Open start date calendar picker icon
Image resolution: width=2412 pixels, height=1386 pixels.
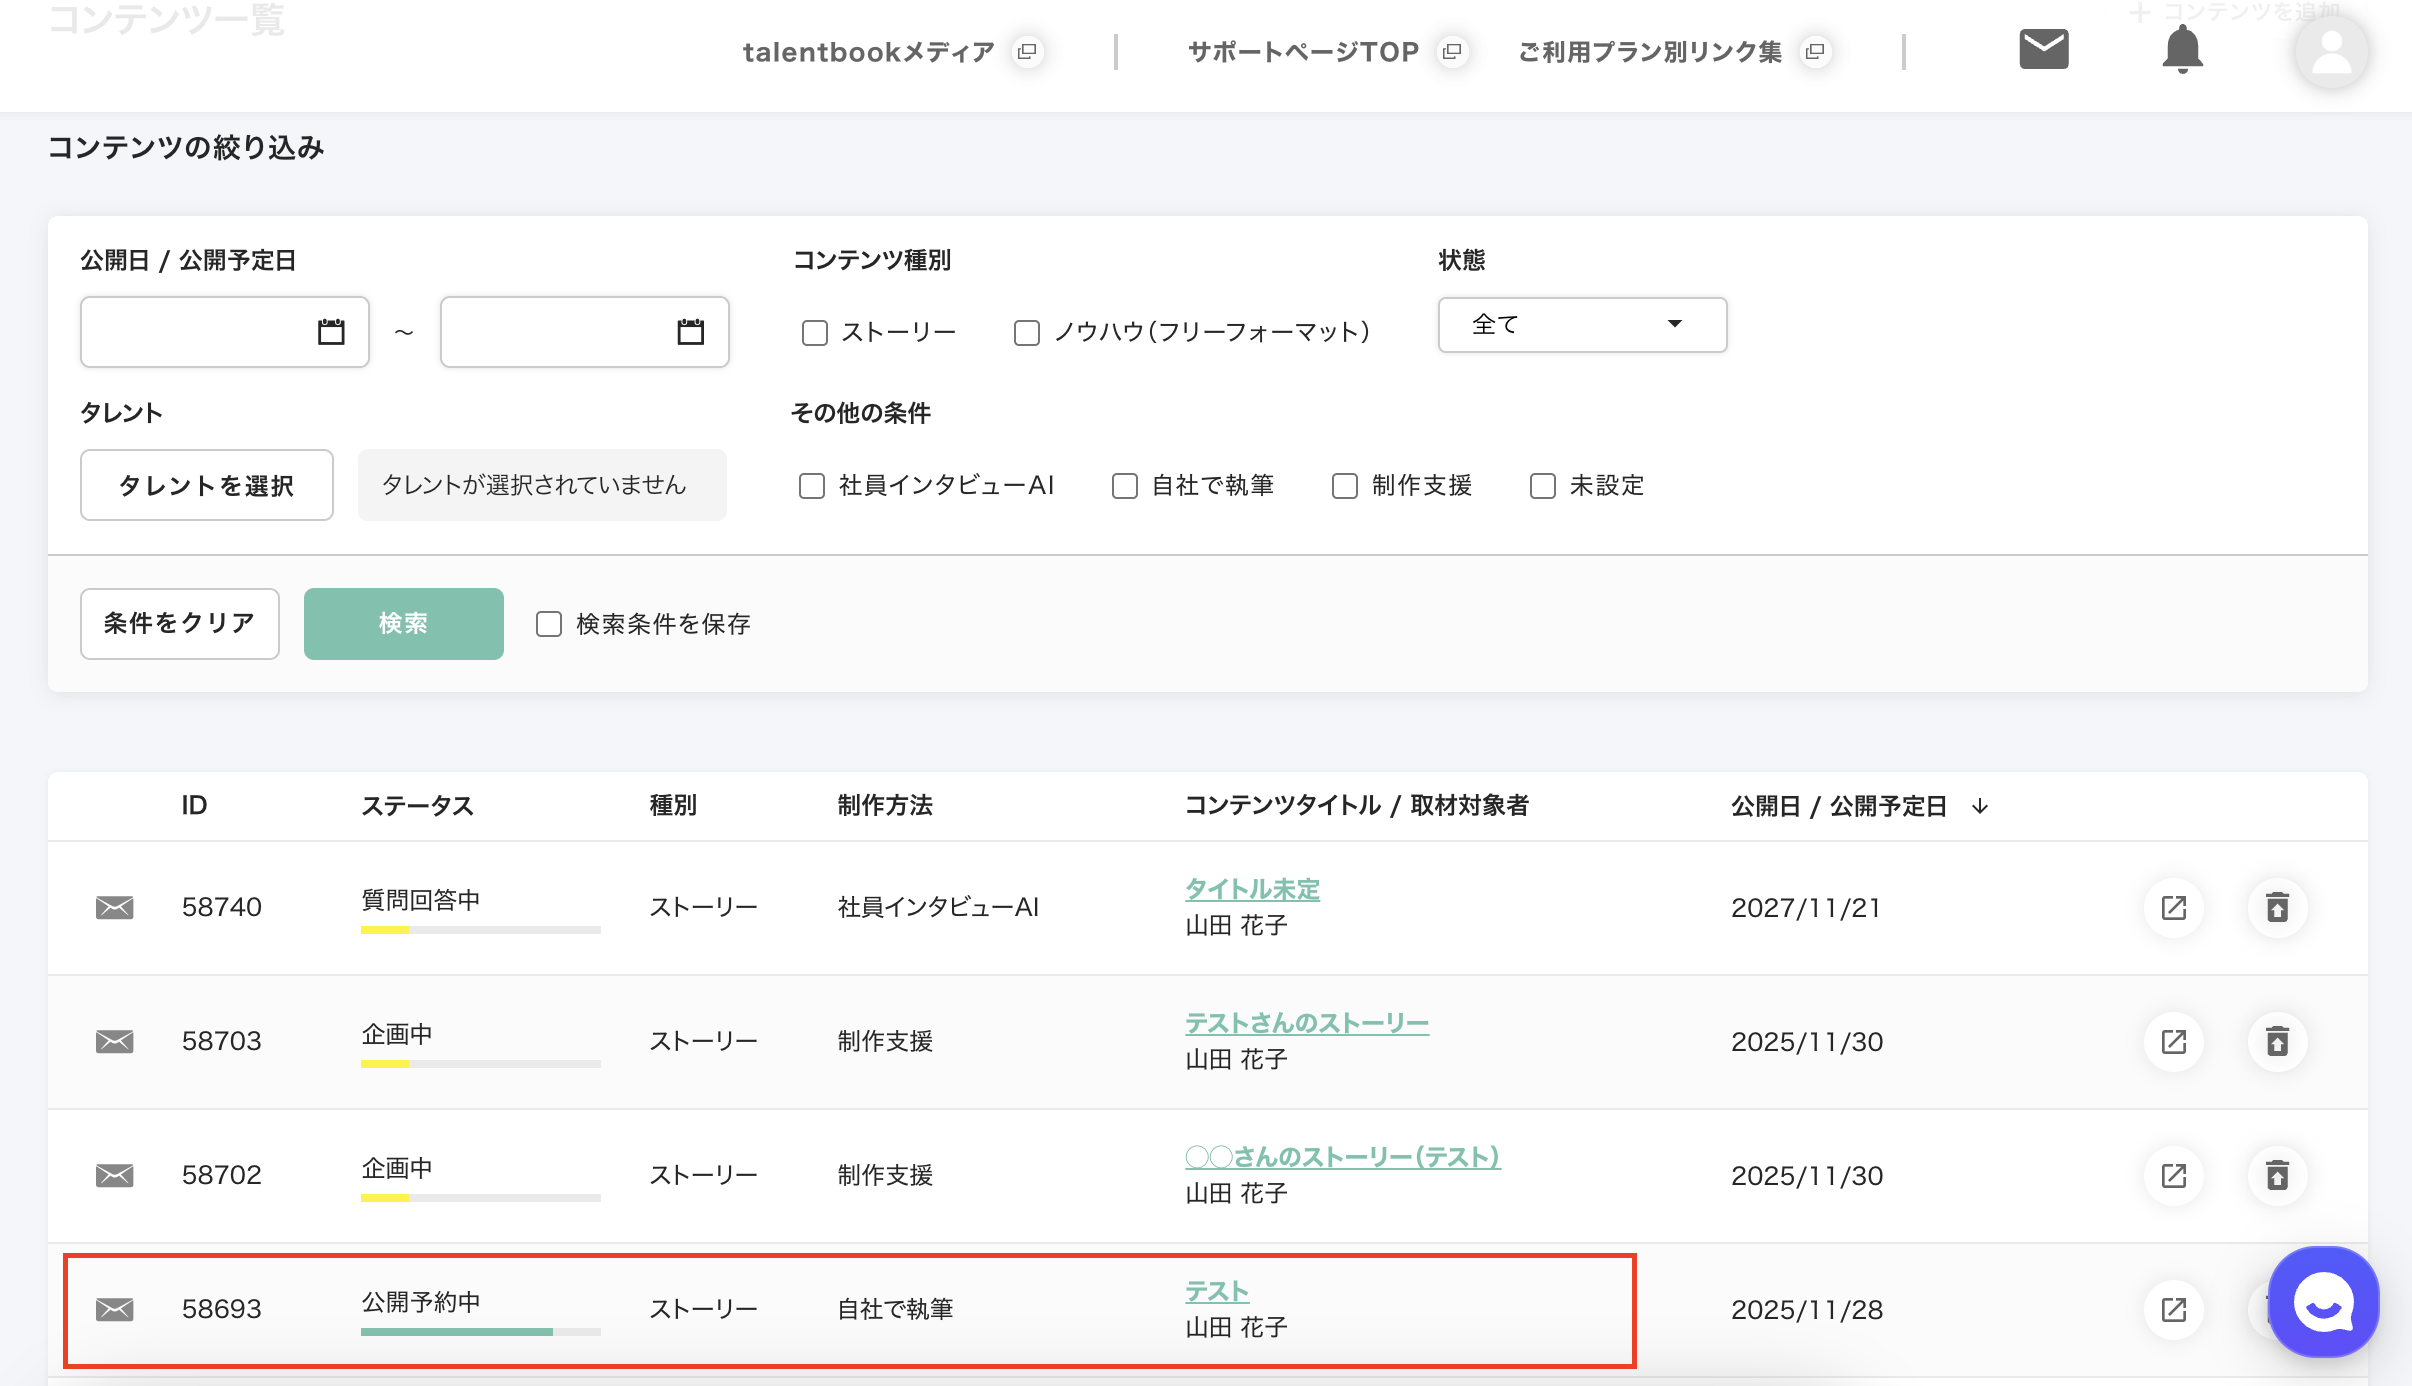(331, 332)
